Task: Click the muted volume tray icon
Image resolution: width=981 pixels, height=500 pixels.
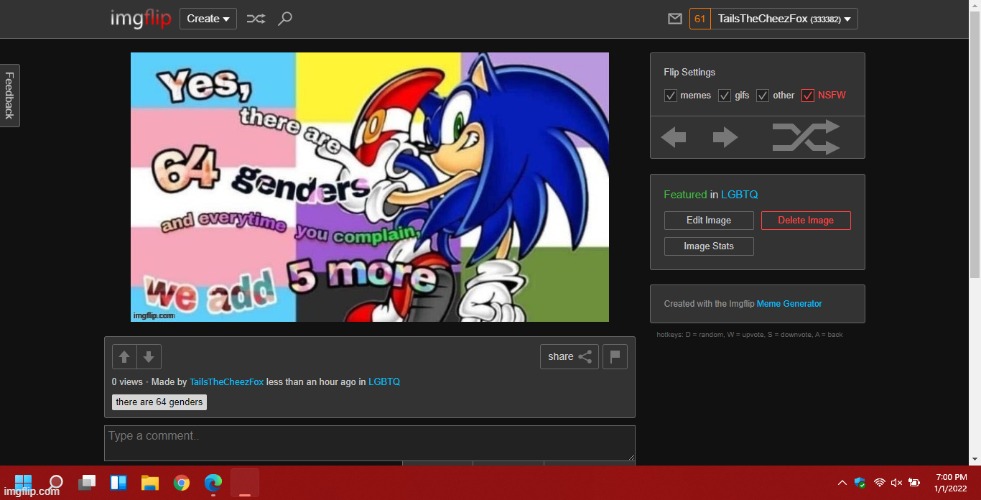Action: click(x=897, y=482)
